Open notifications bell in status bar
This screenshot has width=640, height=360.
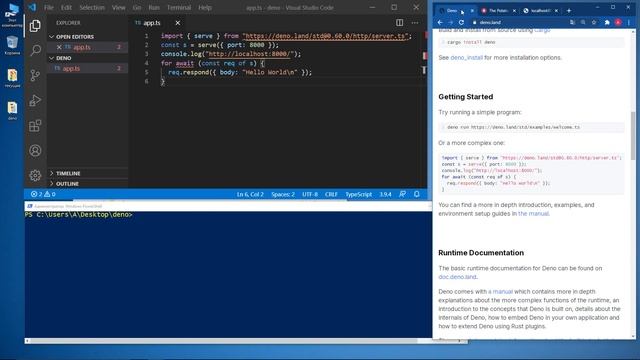pyautogui.click(x=417, y=194)
